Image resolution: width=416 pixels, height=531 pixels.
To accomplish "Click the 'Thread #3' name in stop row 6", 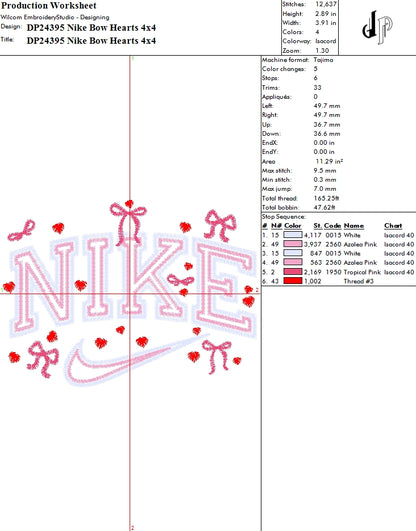I will [358, 281].
